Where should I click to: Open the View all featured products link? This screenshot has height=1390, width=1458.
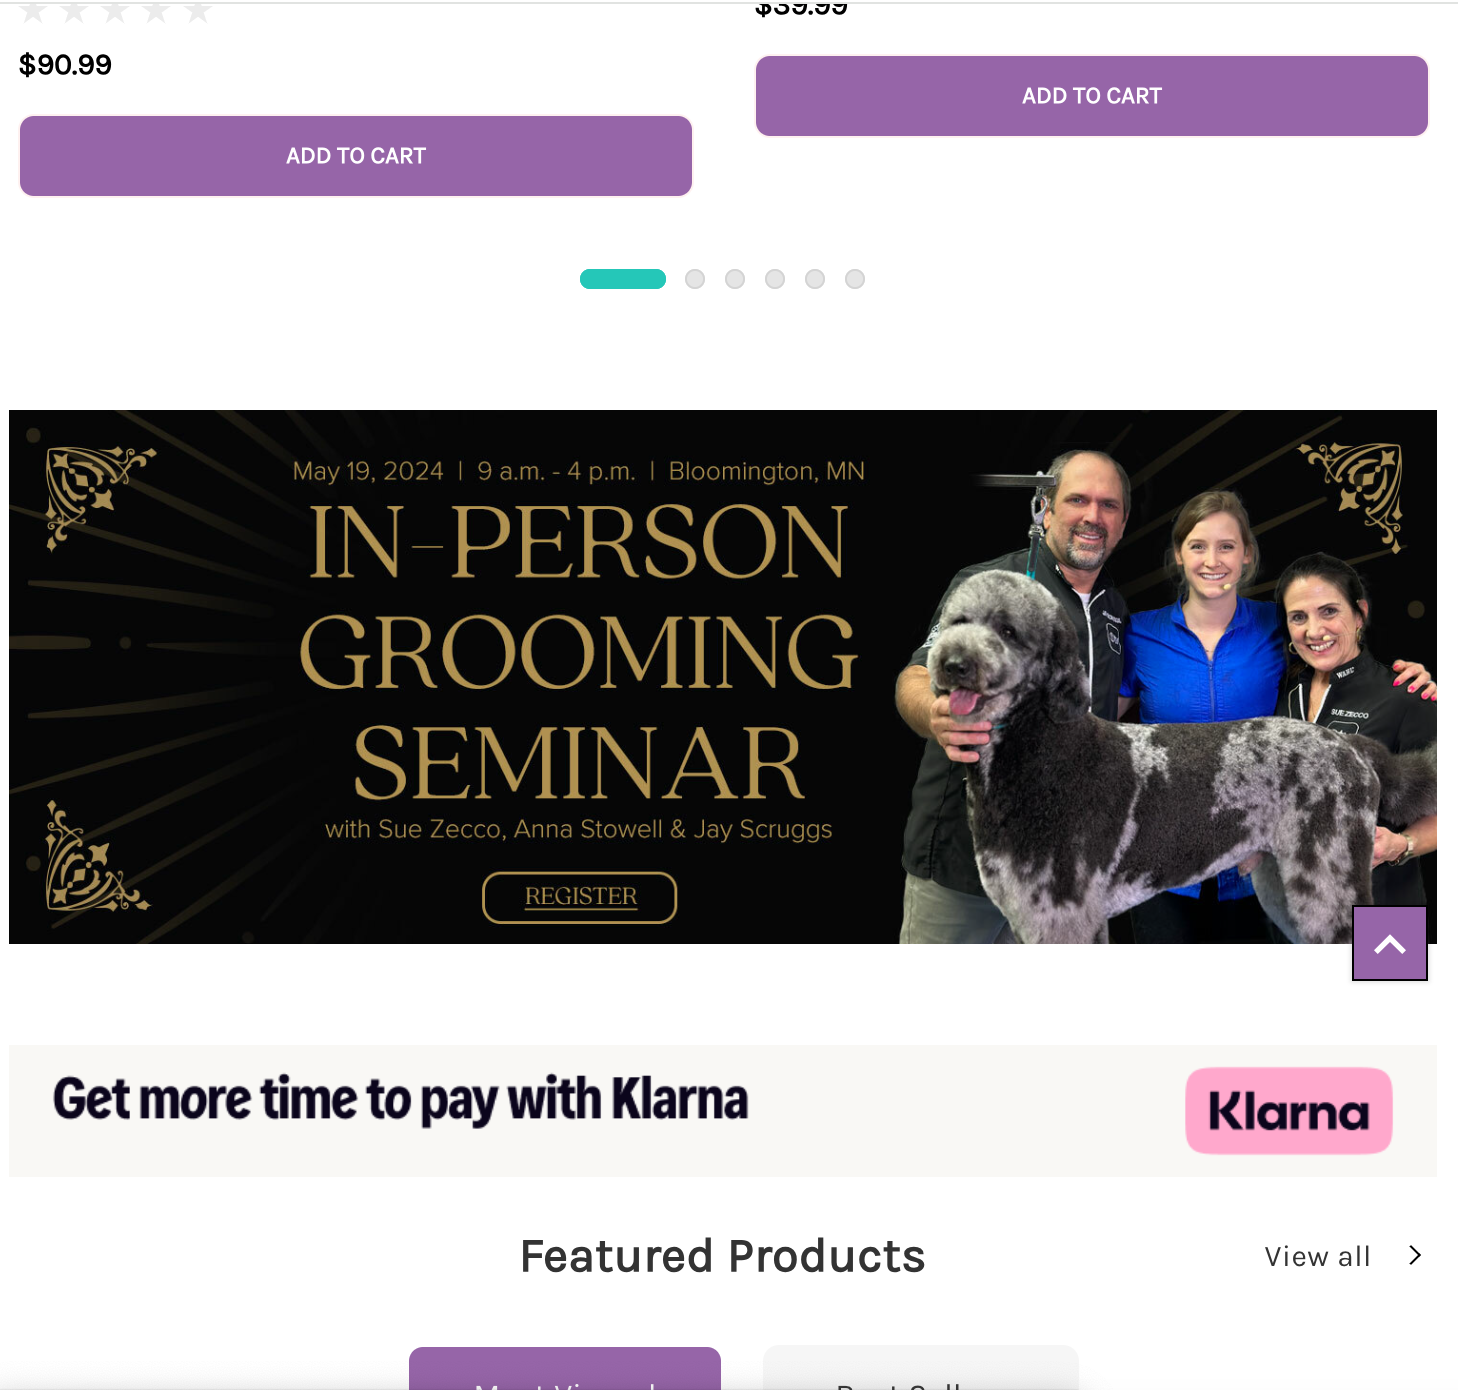[x=1317, y=1256]
